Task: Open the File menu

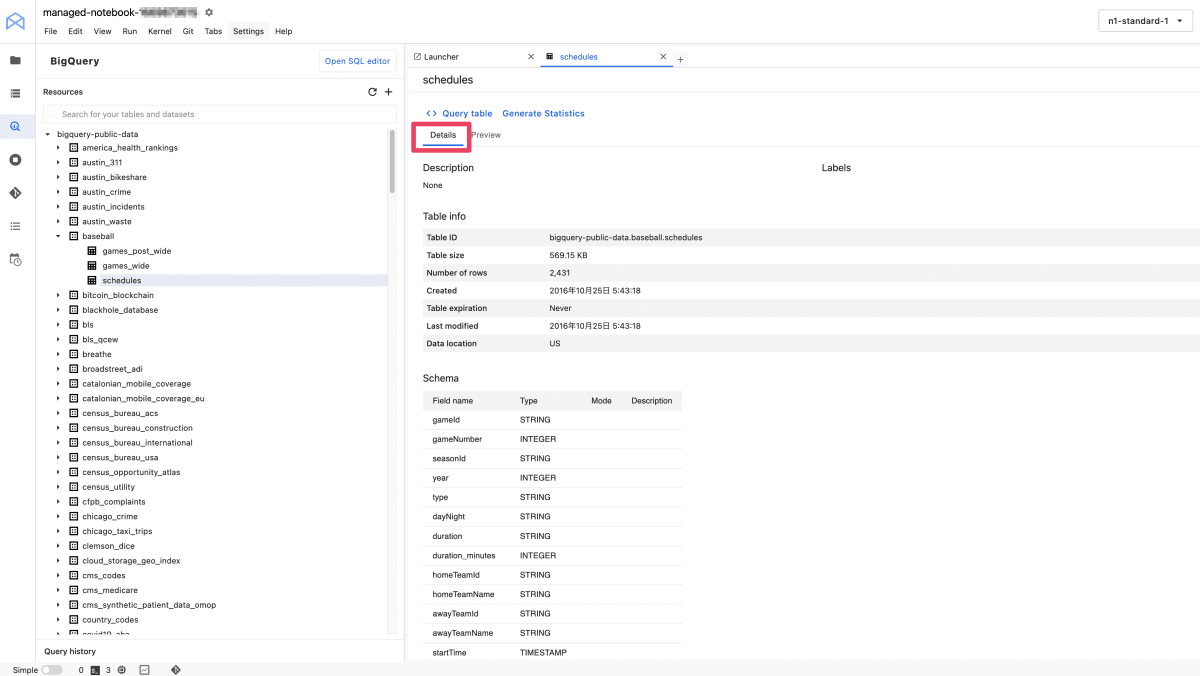Action: point(51,31)
